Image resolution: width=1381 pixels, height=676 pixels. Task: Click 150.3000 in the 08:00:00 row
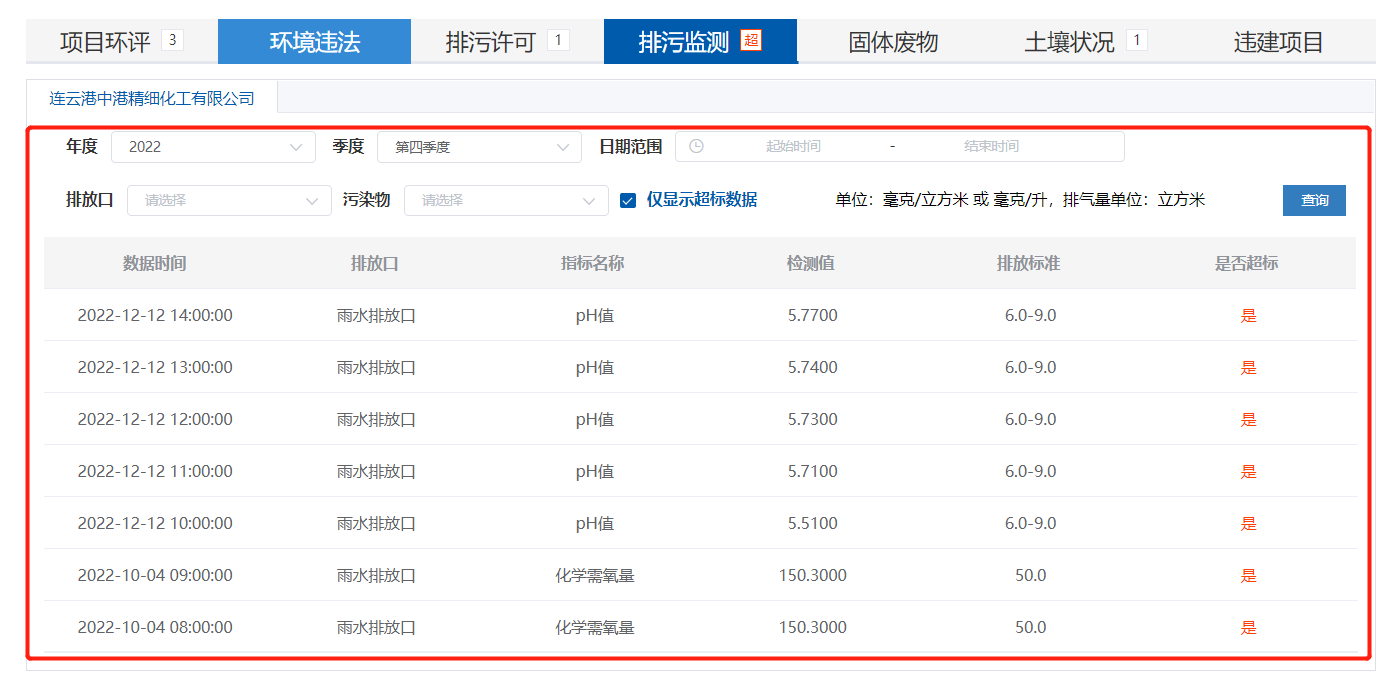coord(813,628)
